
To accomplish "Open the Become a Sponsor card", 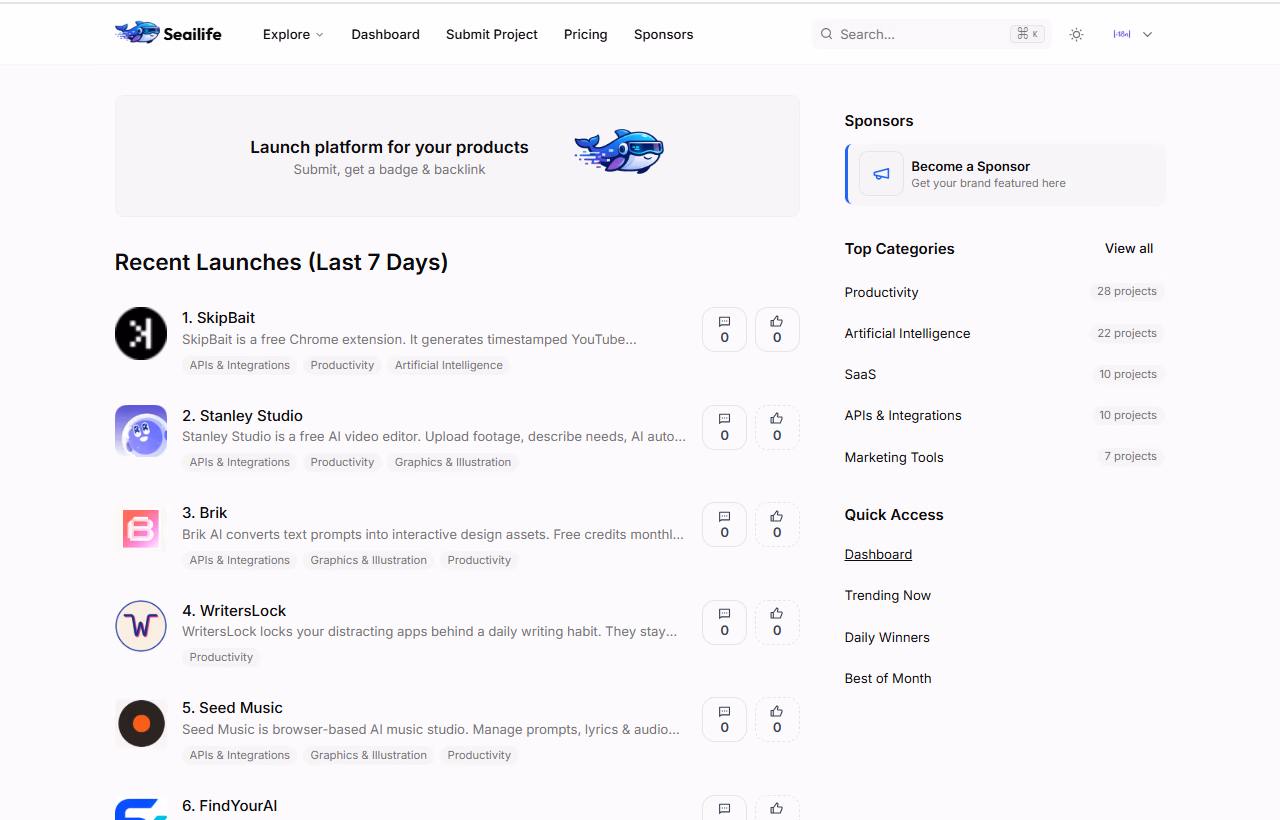I will [x=1005, y=174].
